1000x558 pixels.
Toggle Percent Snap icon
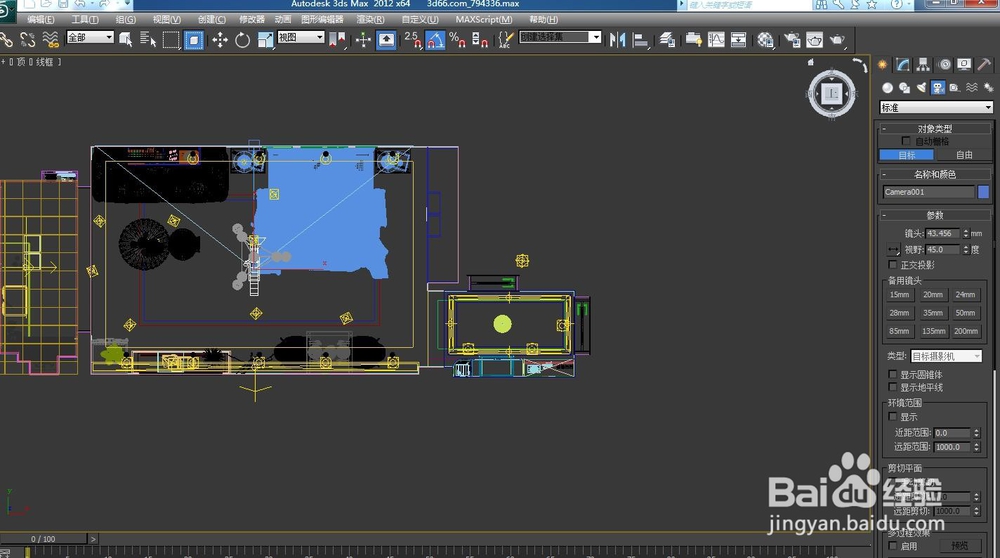457,40
